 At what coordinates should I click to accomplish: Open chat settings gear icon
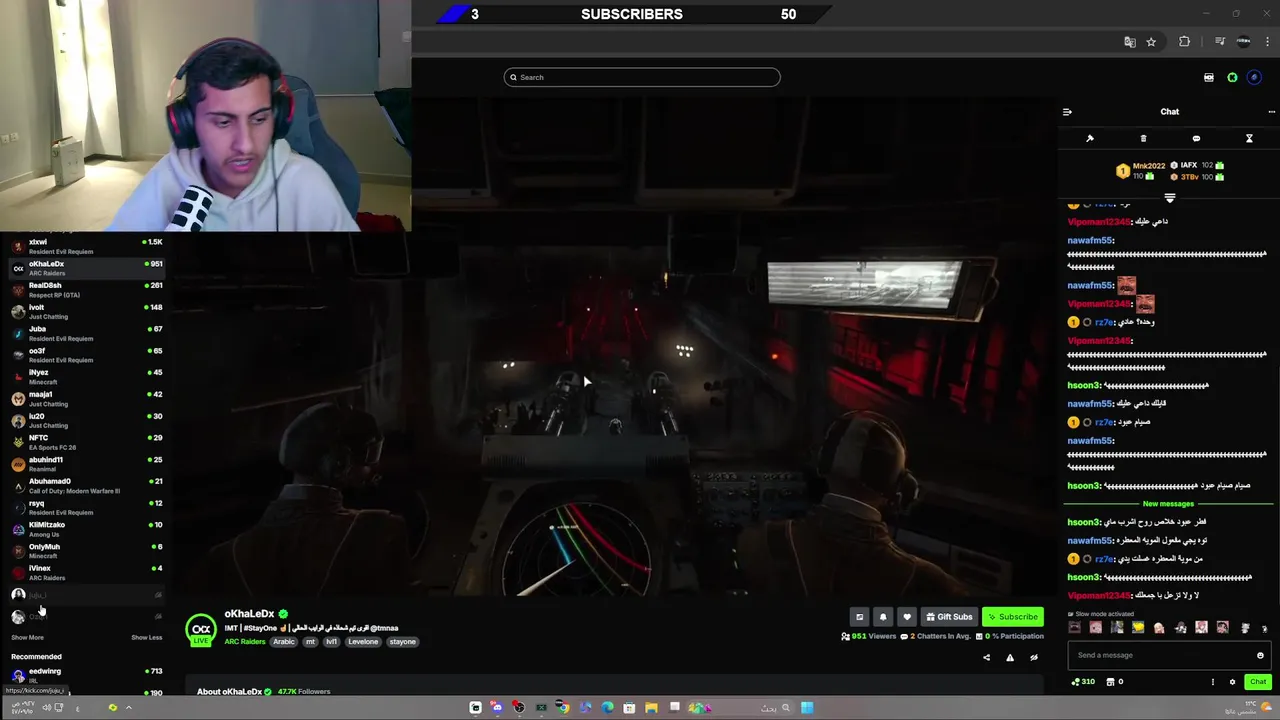pyautogui.click(x=1232, y=682)
